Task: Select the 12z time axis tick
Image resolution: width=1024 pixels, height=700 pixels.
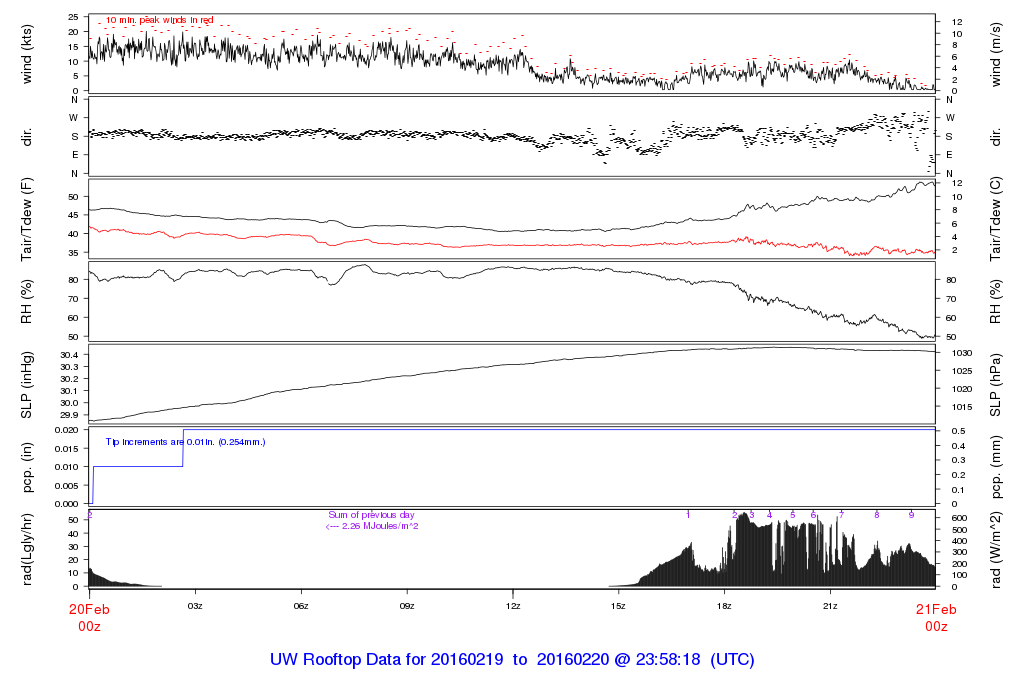Action: [513, 606]
